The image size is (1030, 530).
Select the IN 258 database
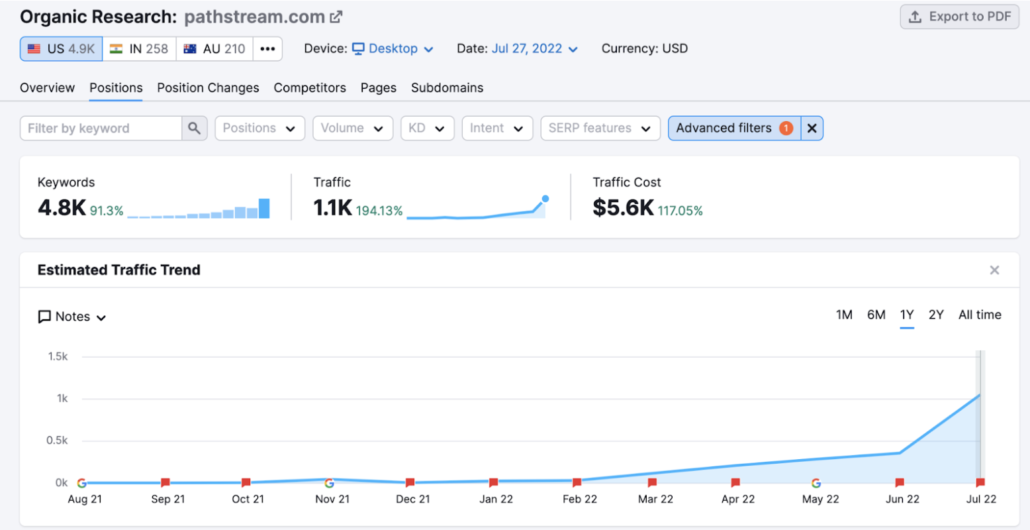(x=139, y=49)
